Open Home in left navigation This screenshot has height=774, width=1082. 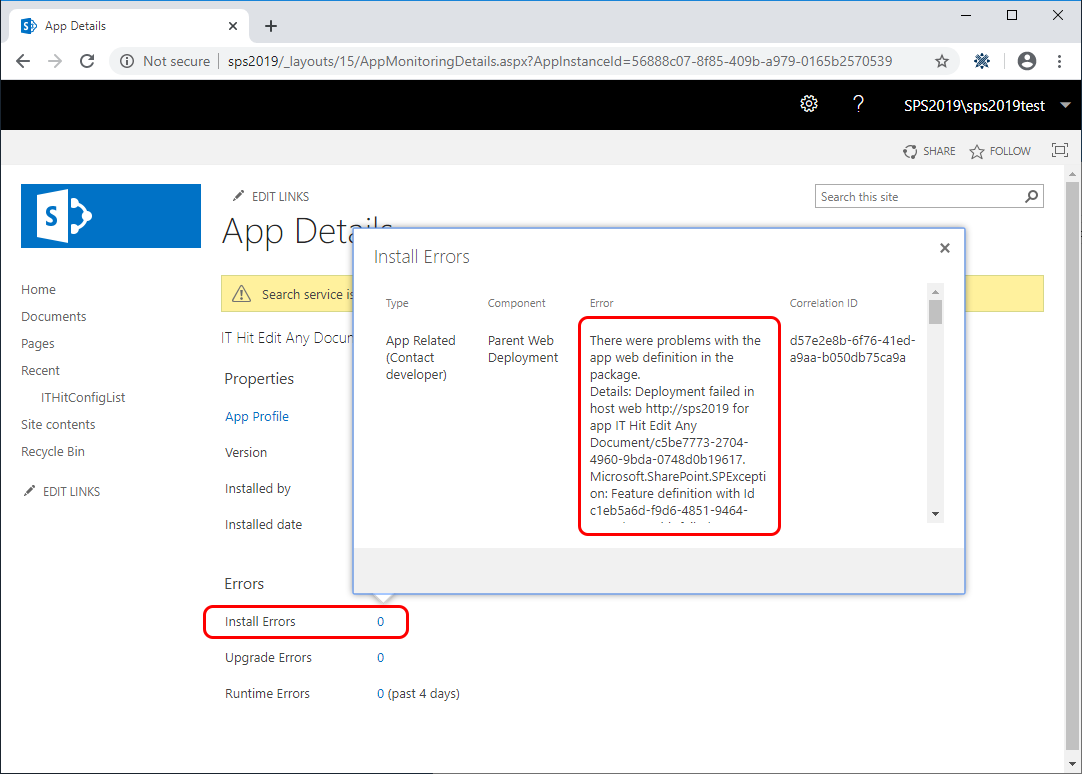[x=38, y=290]
